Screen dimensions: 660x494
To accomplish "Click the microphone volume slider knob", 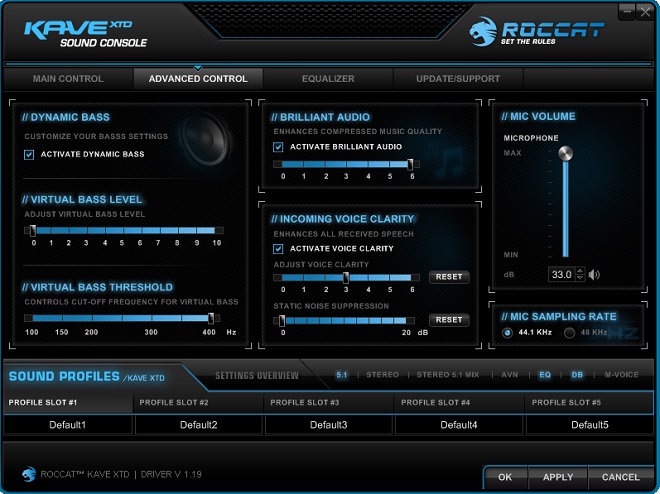I will 565,154.
